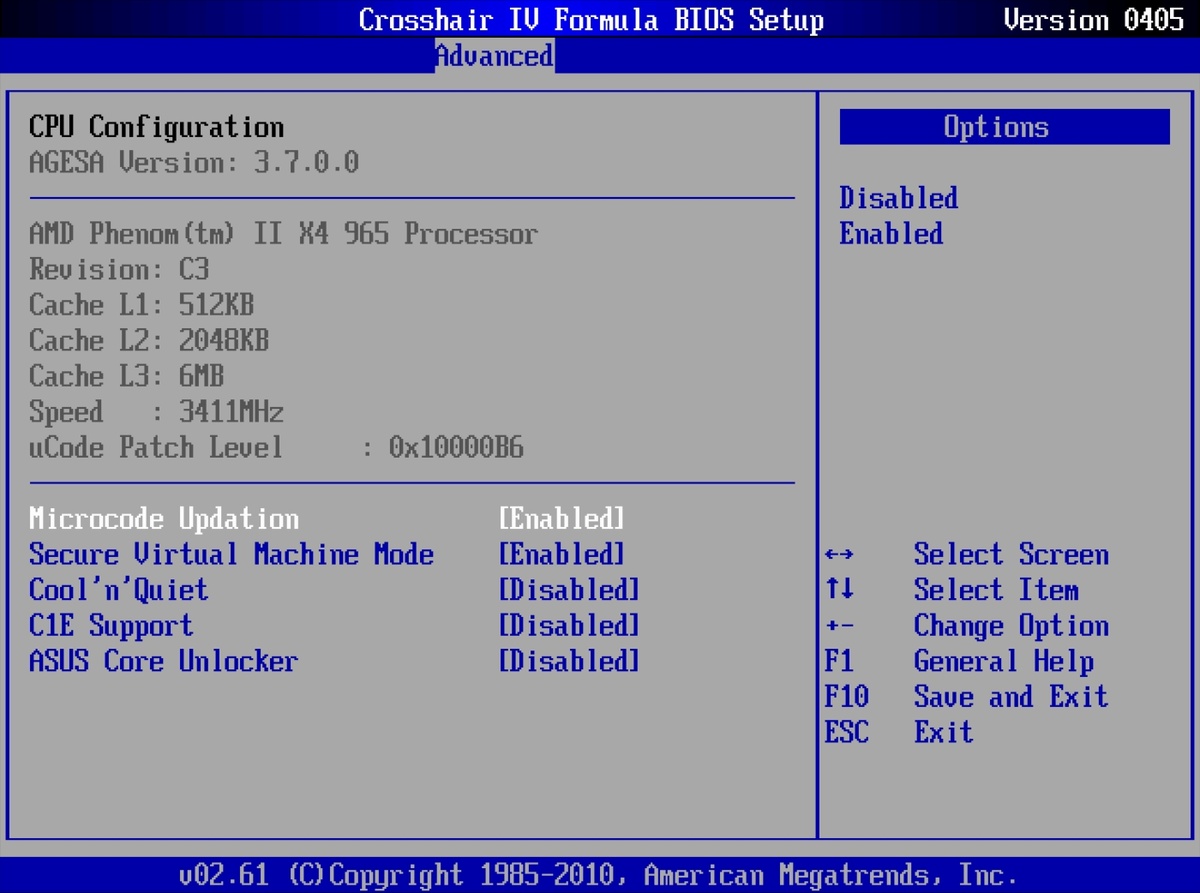Select the Microcode Updation menu item
Screen dimensions: 1200x893
[x=164, y=519]
